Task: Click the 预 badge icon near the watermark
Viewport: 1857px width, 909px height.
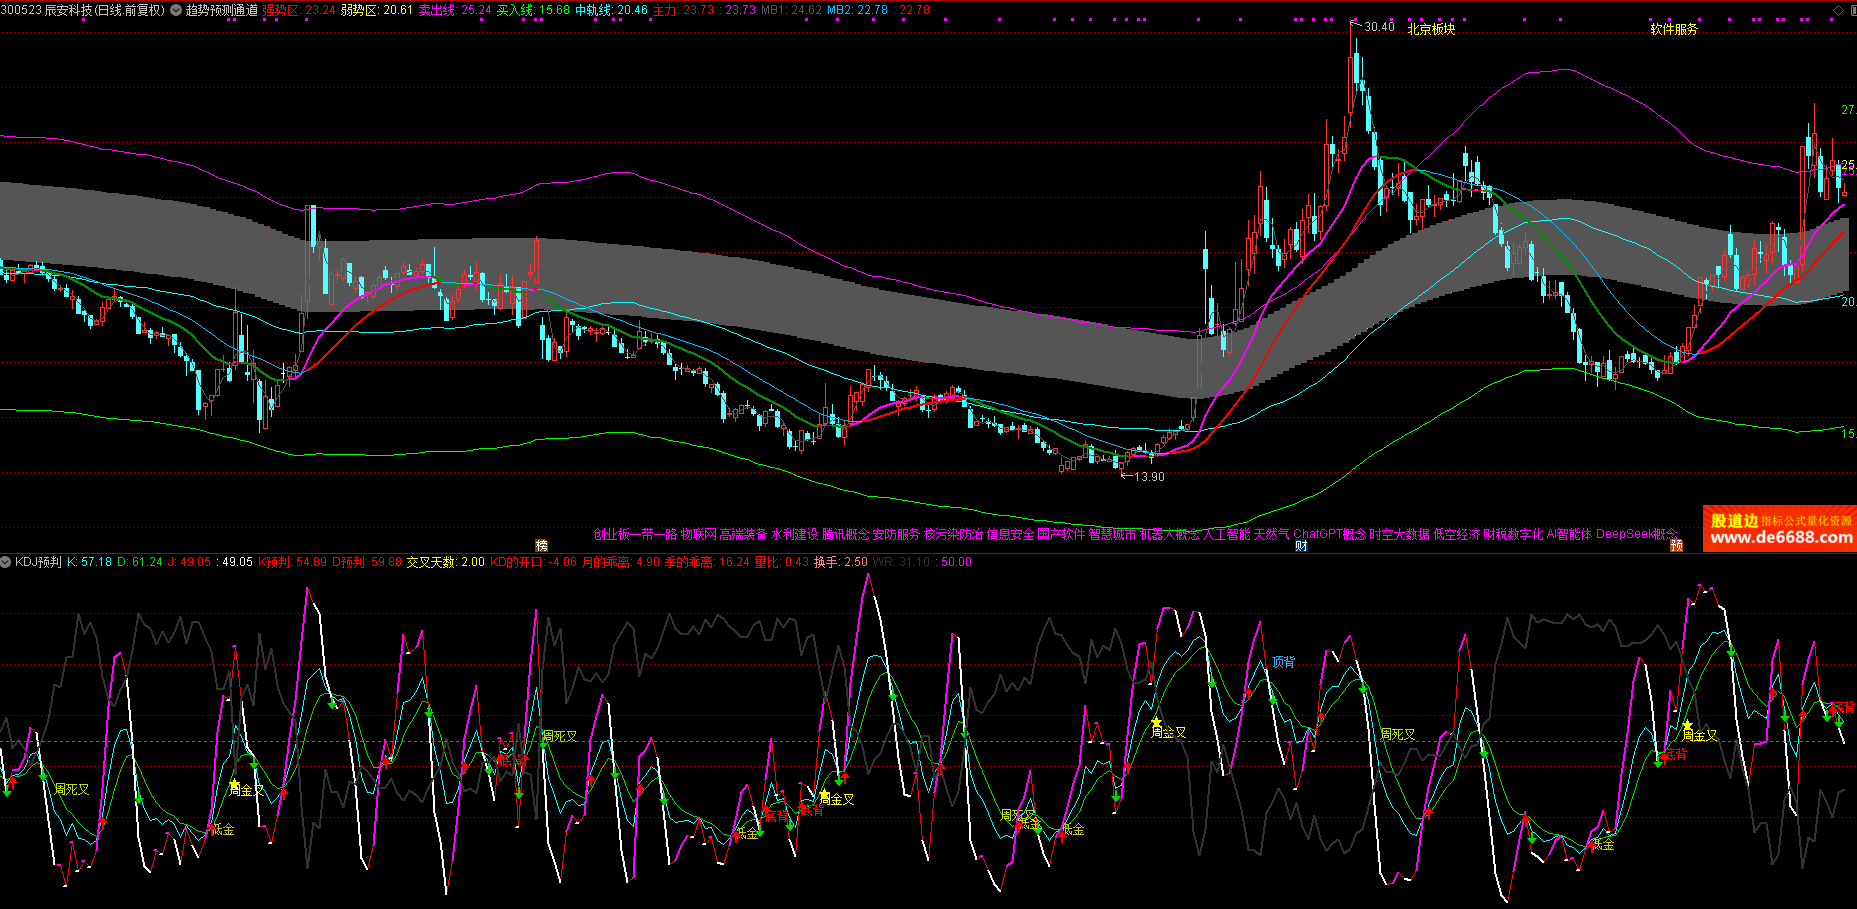Action: [x=1676, y=545]
